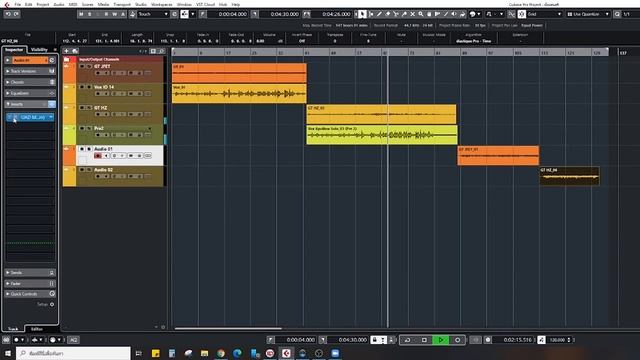Mute the GT JFET track

pos(82,66)
